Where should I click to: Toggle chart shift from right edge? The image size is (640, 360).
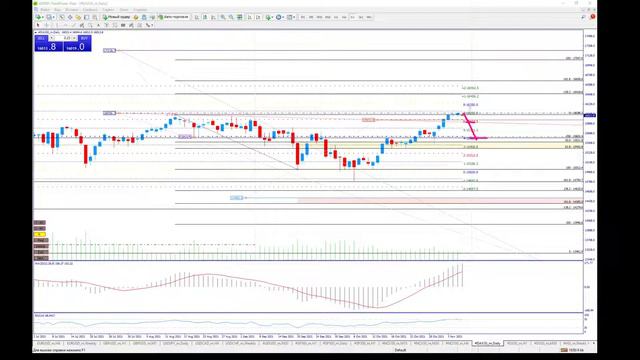tap(258, 17)
